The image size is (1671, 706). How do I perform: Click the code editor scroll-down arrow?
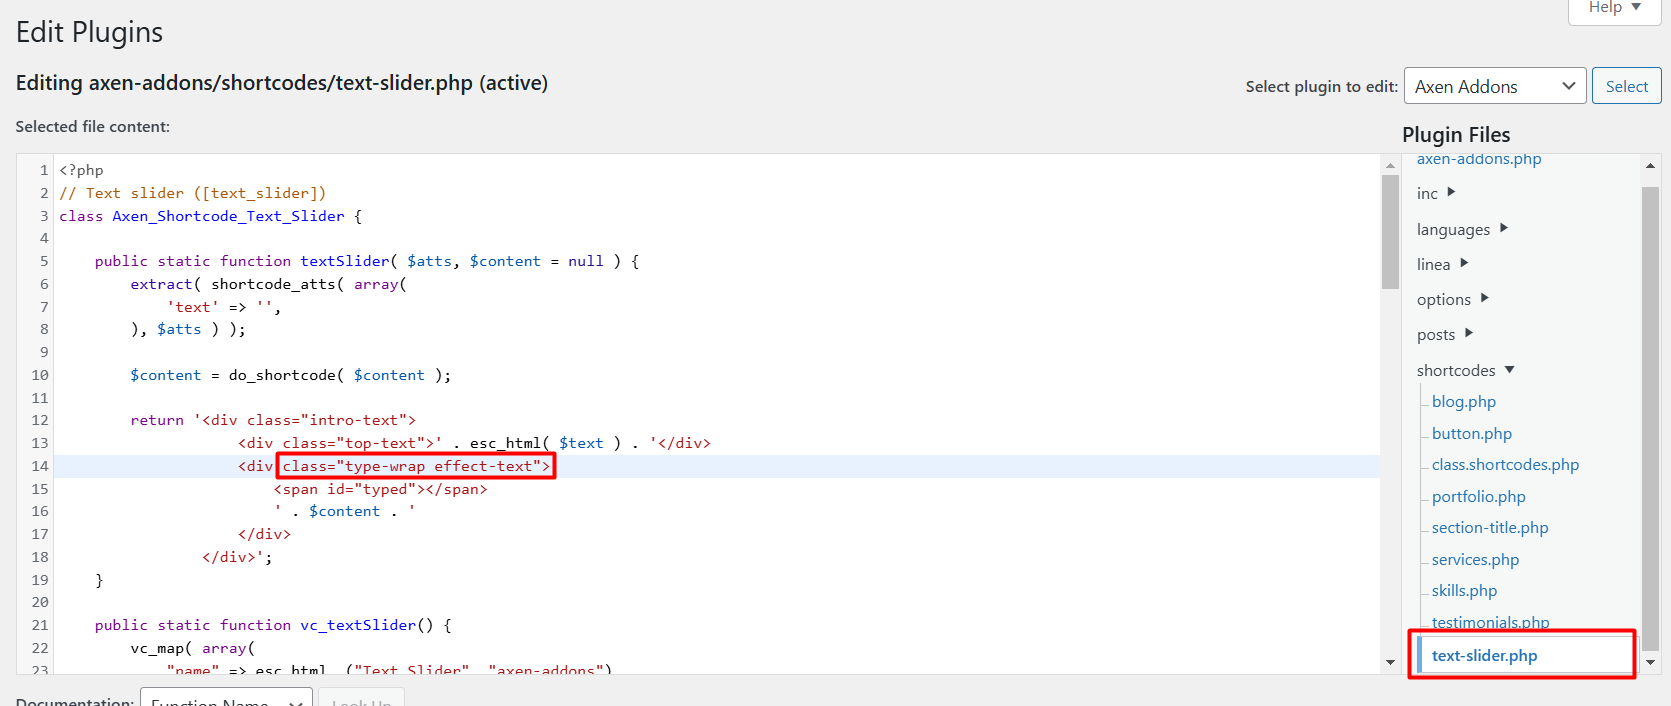pyautogui.click(x=1390, y=662)
